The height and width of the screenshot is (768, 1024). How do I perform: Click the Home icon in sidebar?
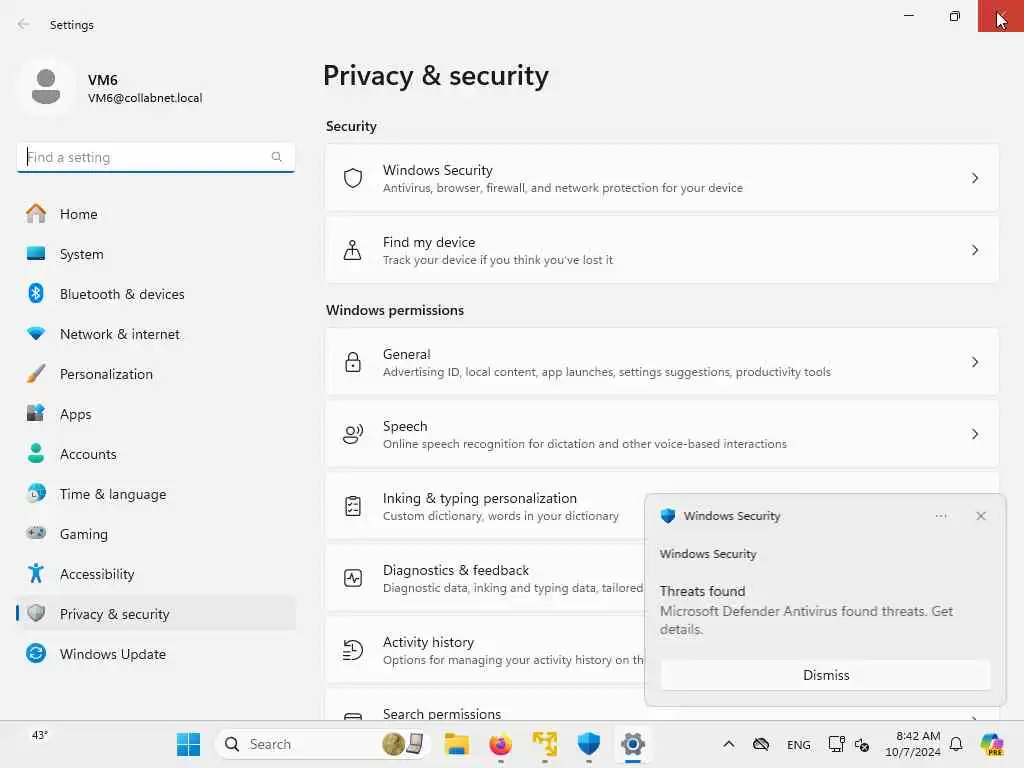point(36,214)
